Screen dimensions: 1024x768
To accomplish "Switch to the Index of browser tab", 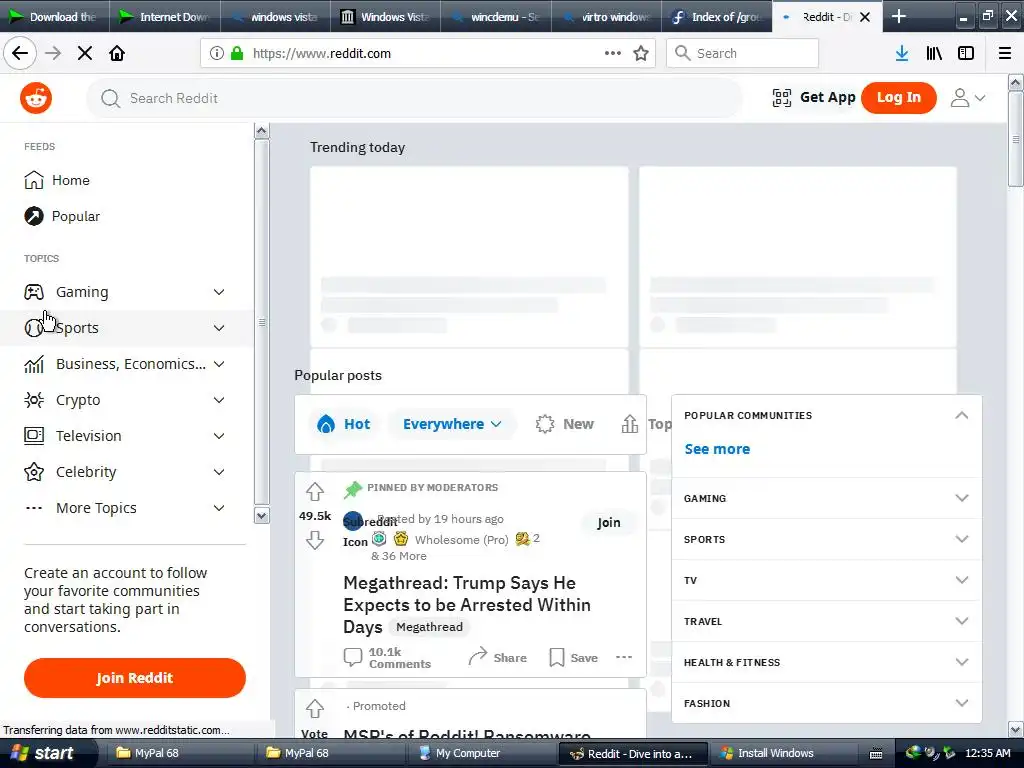I will [x=716, y=16].
